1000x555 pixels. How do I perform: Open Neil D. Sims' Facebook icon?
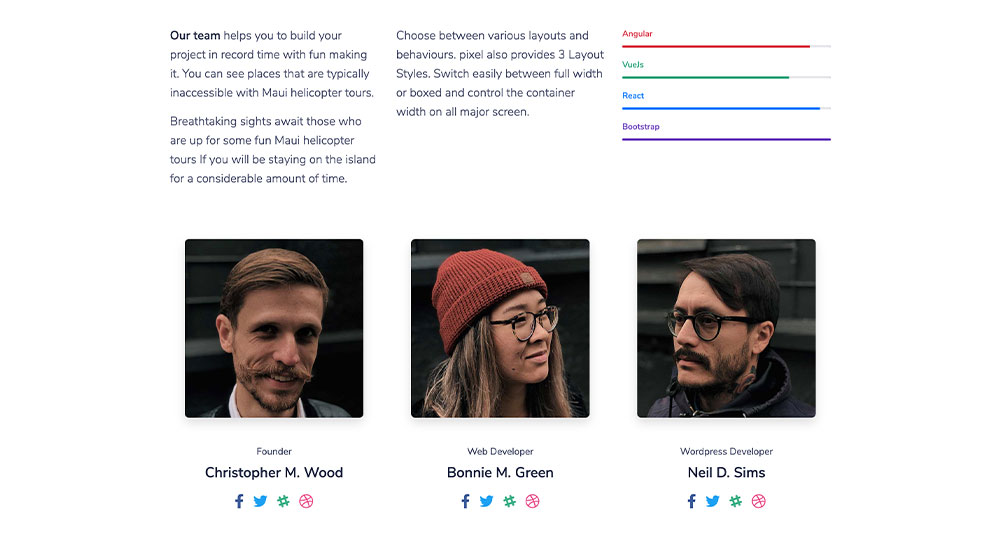691,501
